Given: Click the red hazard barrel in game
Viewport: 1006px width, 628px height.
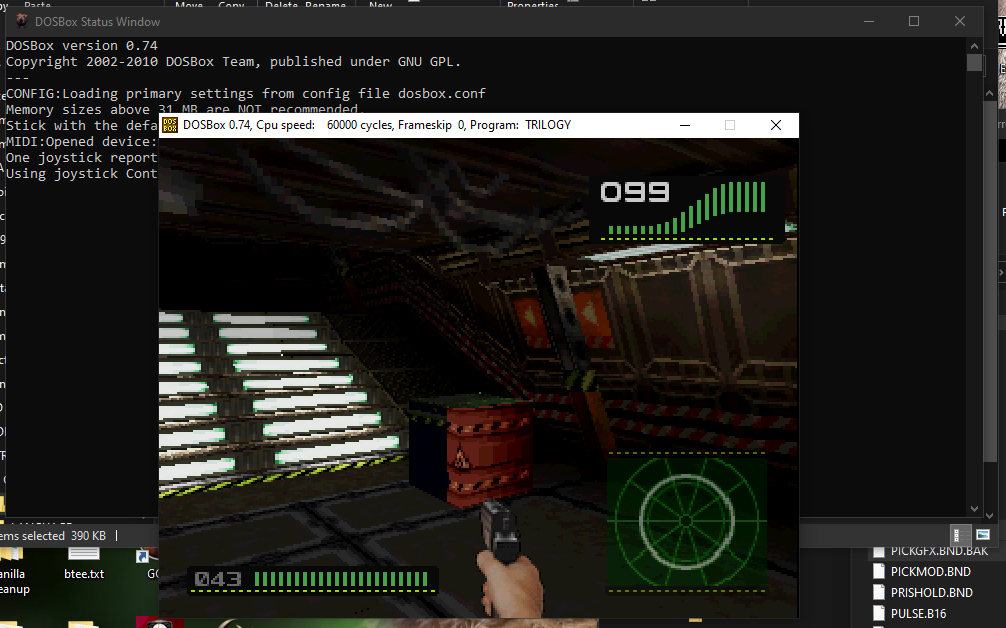Looking at the screenshot, I should pos(489,452).
